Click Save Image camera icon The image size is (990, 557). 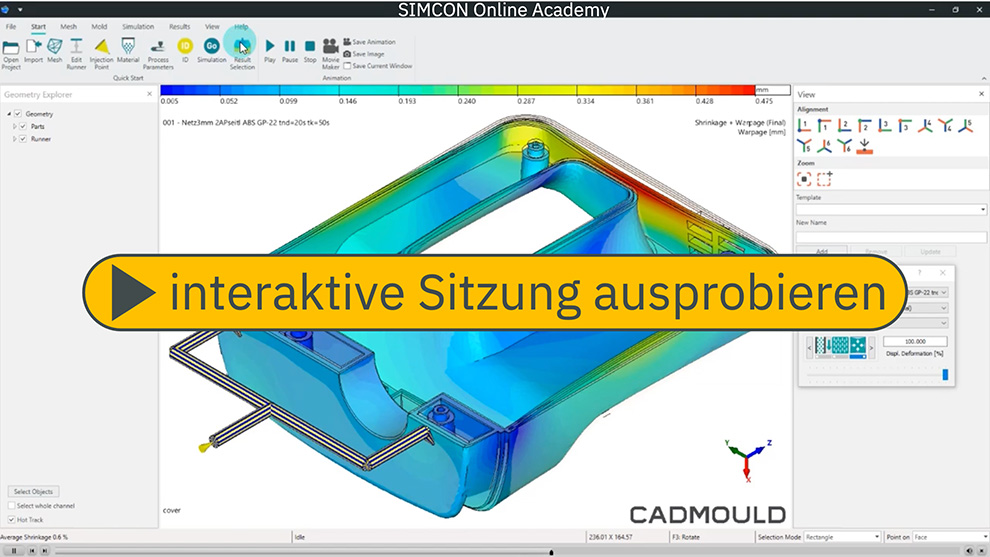point(347,54)
